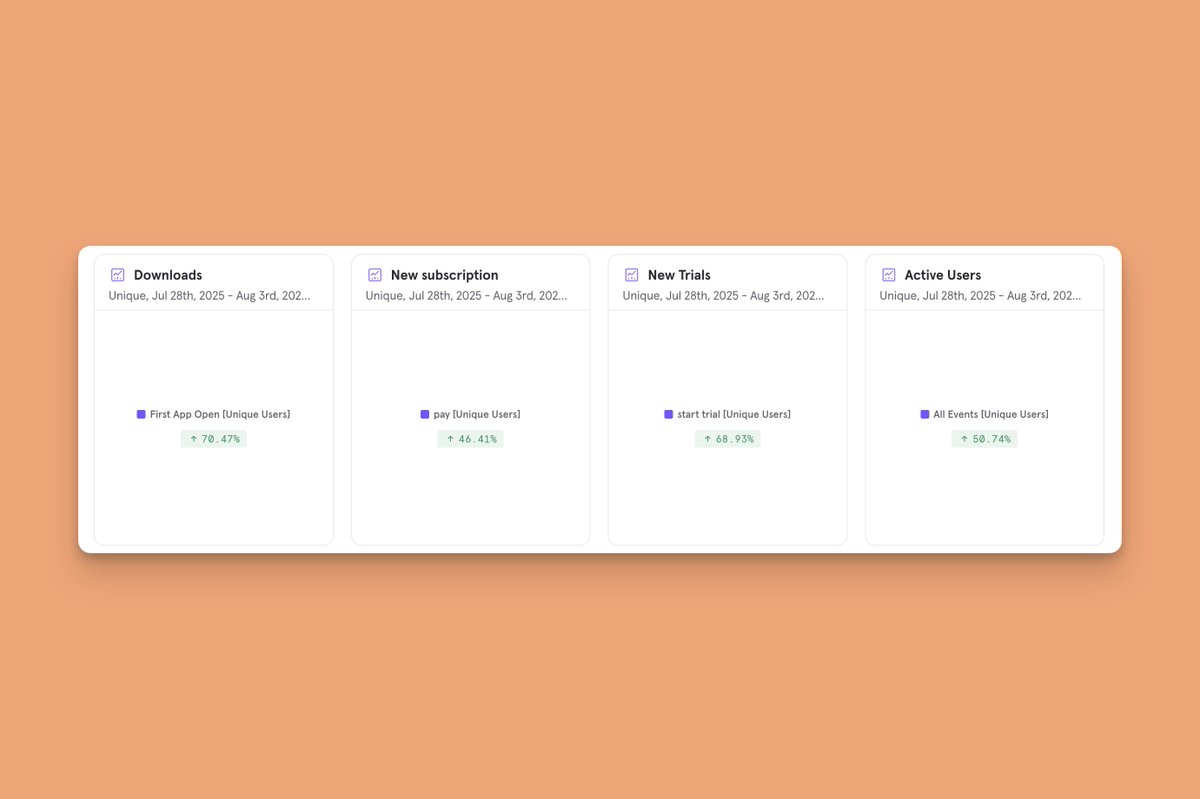
Task: Click the date range under New subscription
Action: coord(466,296)
